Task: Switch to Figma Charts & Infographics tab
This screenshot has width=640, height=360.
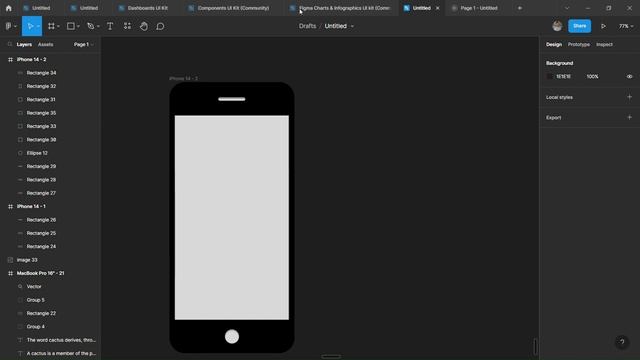Action: pyautogui.click(x=341, y=8)
